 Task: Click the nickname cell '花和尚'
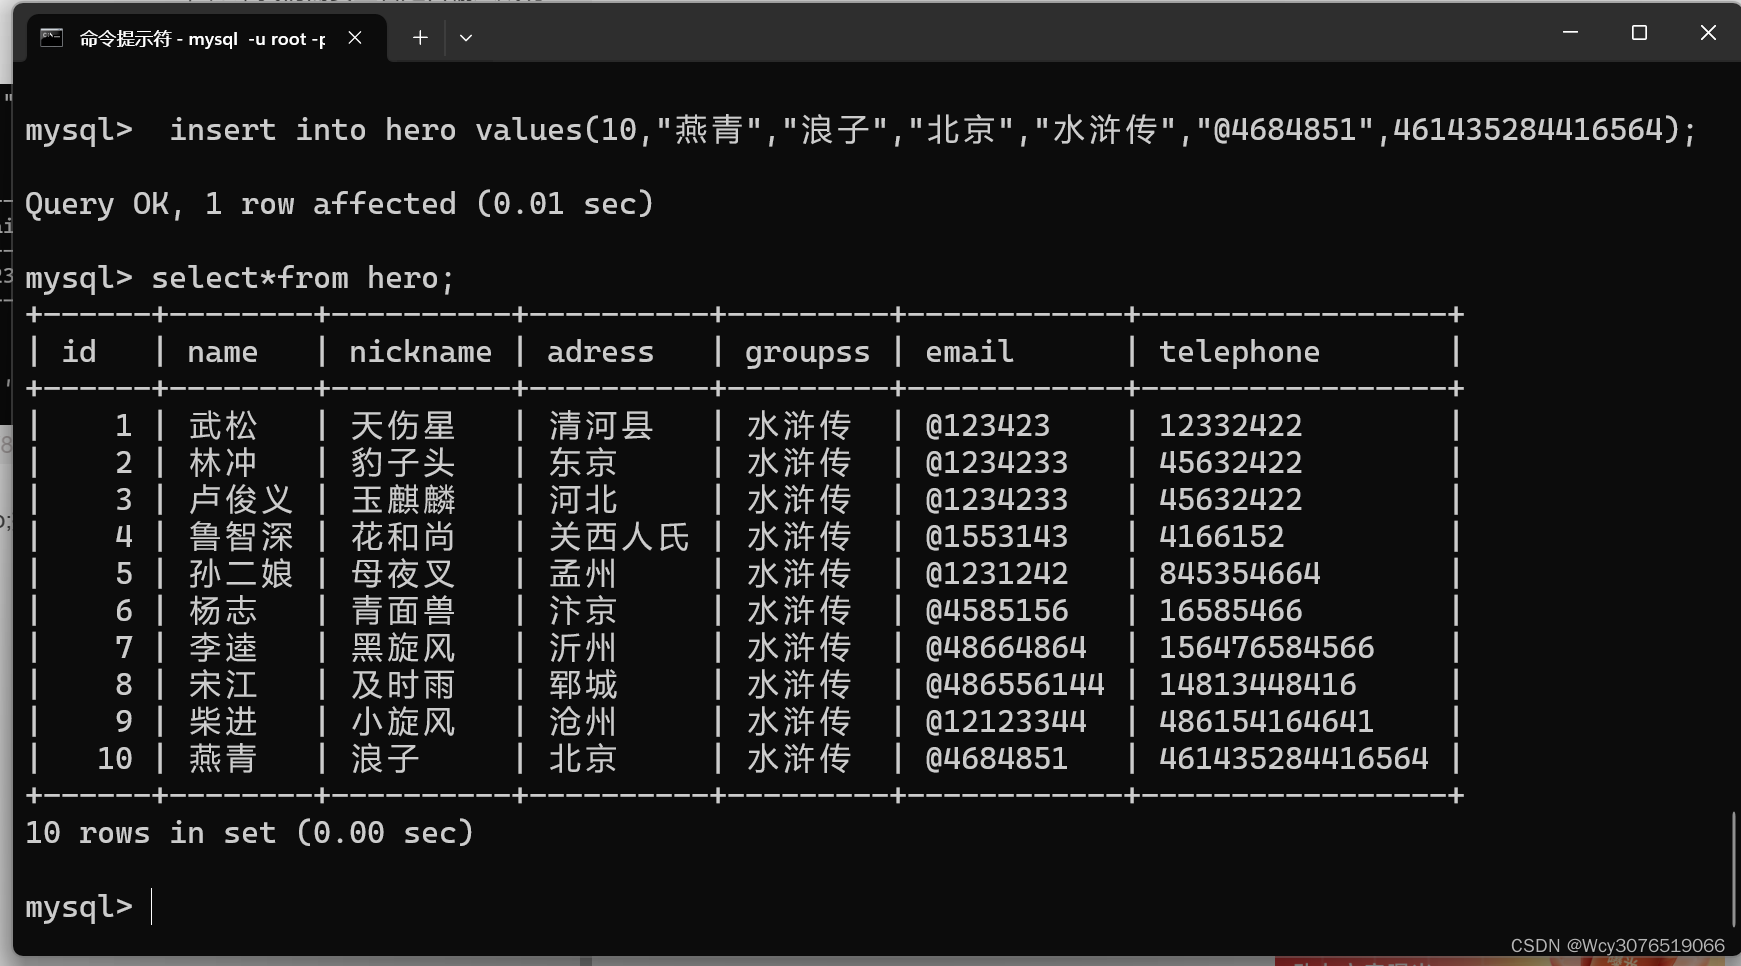tap(403, 537)
